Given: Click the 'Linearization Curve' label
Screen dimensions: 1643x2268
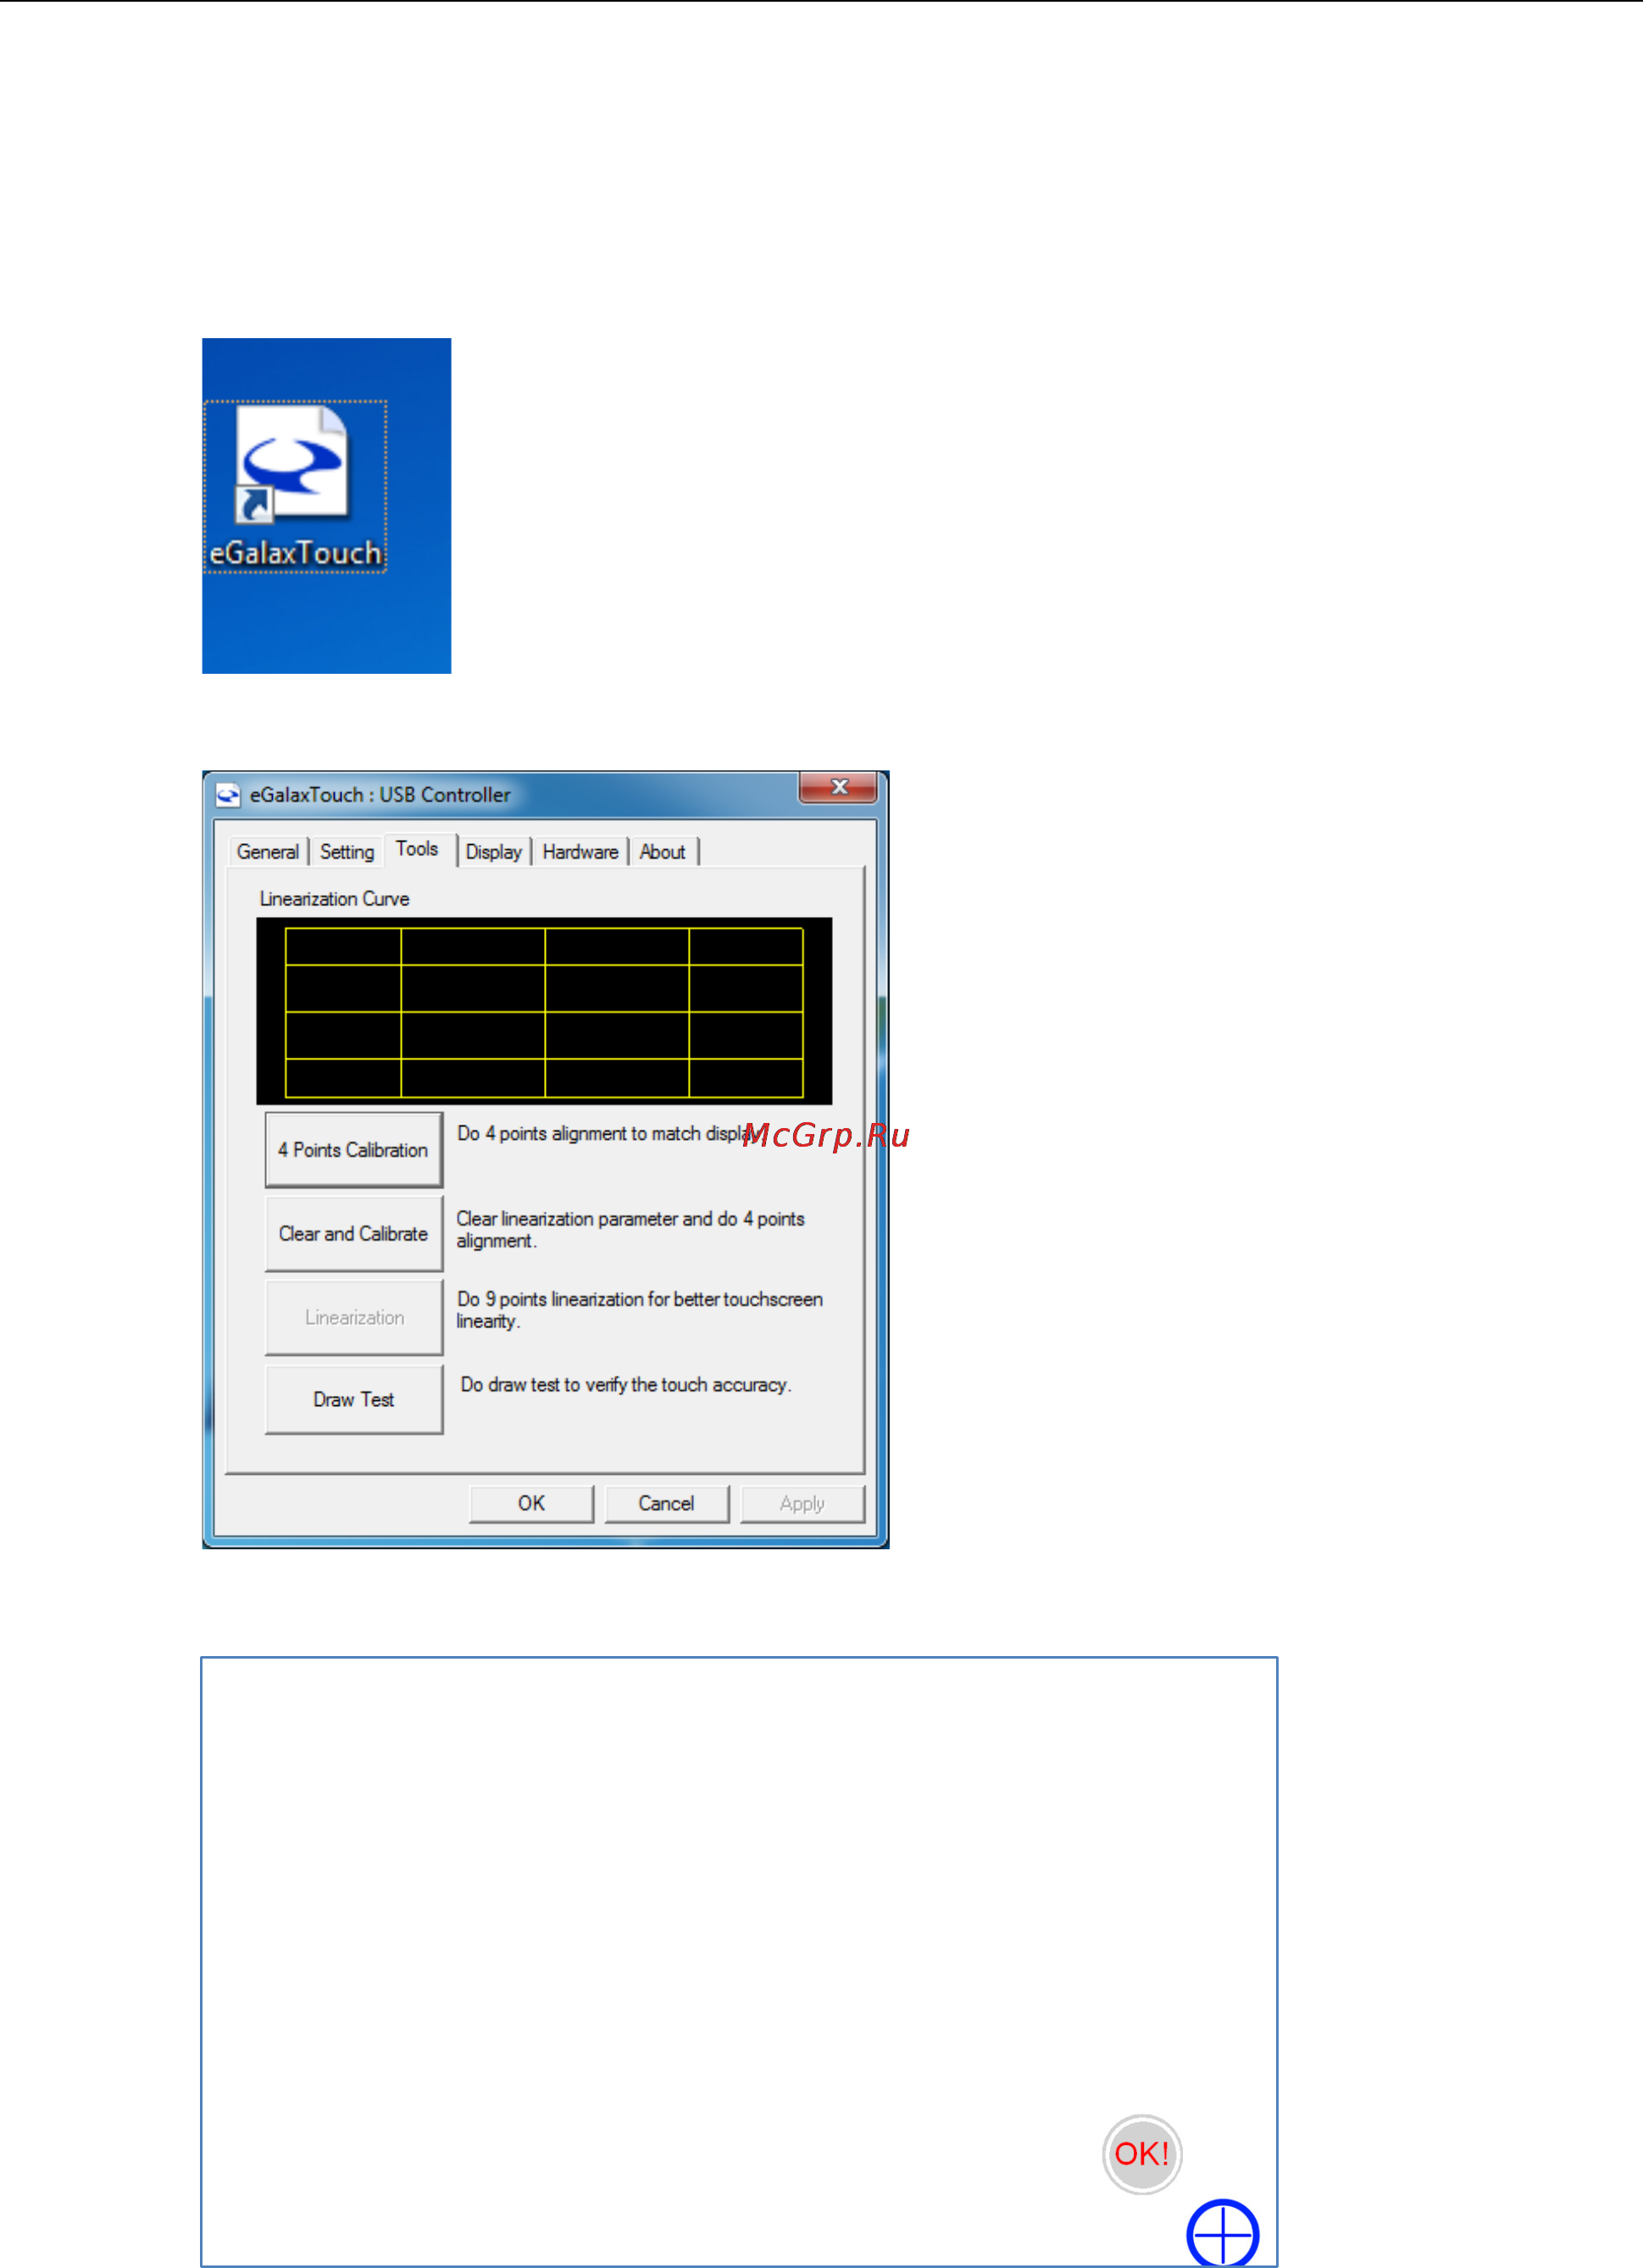Looking at the screenshot, I should pos(334,899).
